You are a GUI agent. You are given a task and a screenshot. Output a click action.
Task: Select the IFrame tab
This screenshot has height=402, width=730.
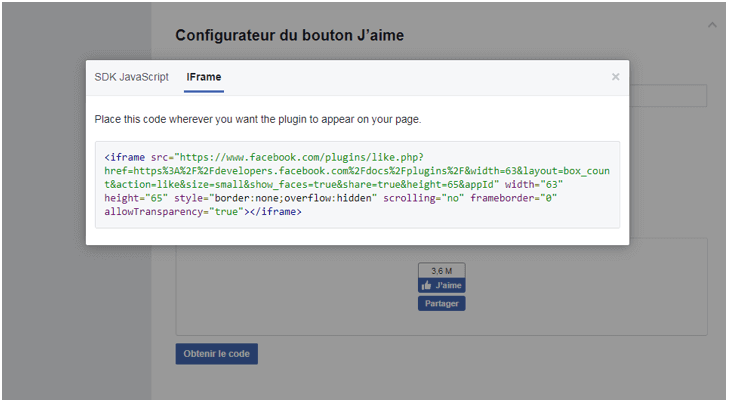[x=204, y=77]
